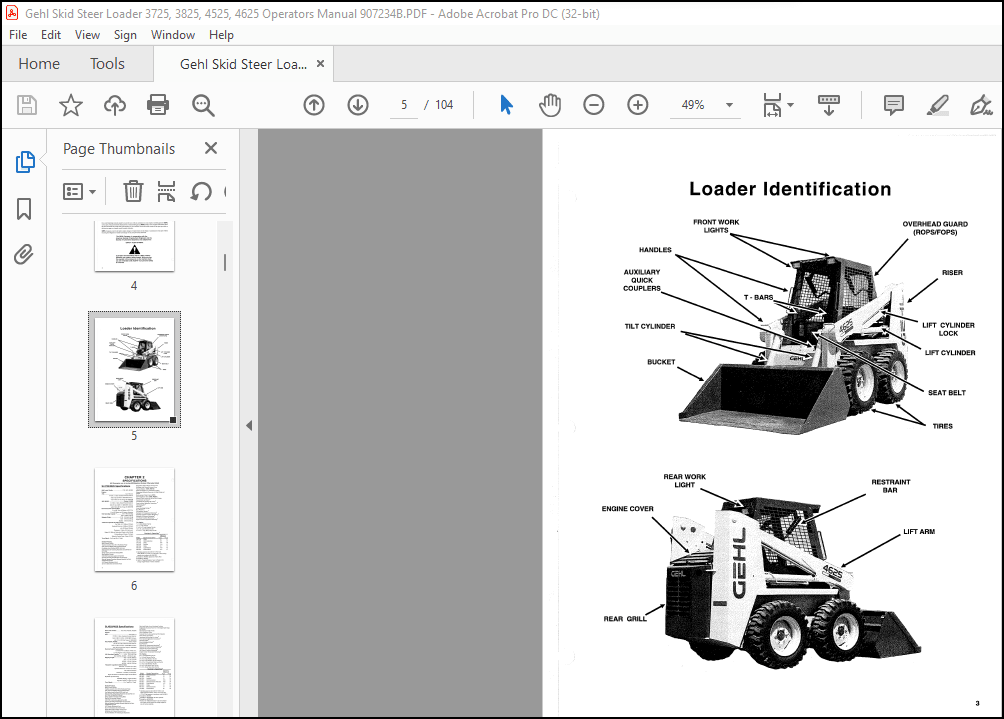Image resolution: width=1004 pixels, height=719 pixels.
Task: Open the Sign menu
Action: 125,34
